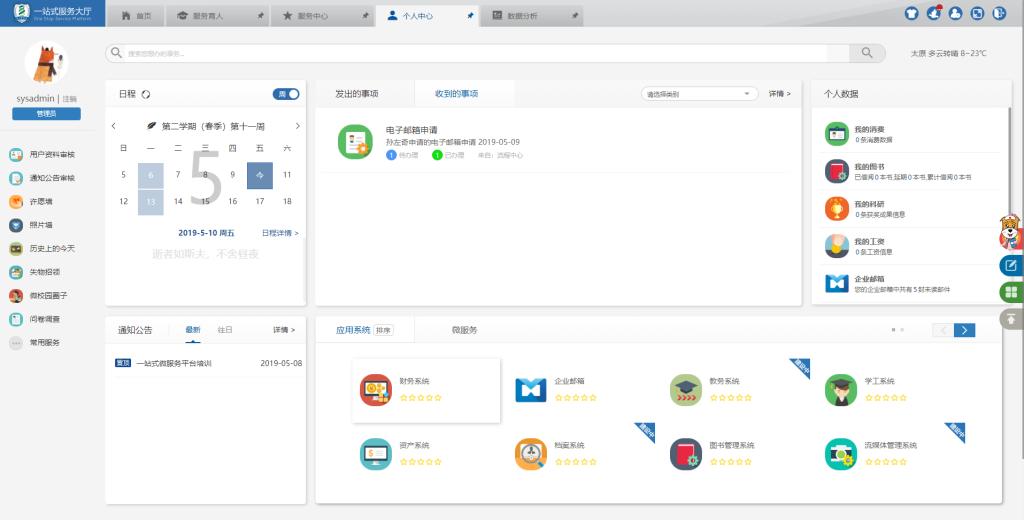Switch to the 微服务 tab
The image size is (1024, 520).
pos(464,330)
